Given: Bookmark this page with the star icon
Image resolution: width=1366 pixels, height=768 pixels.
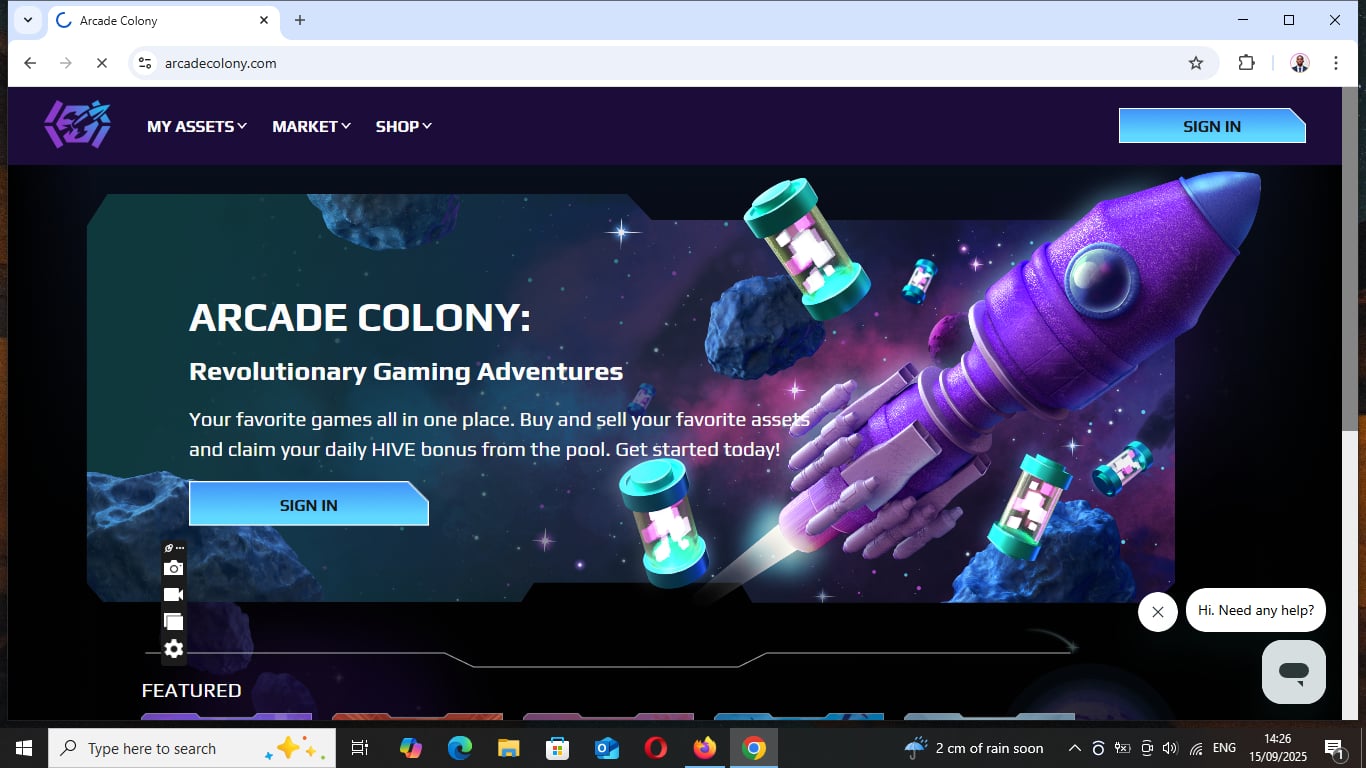Looking at the screenshot, I should tap(1196, 63).
